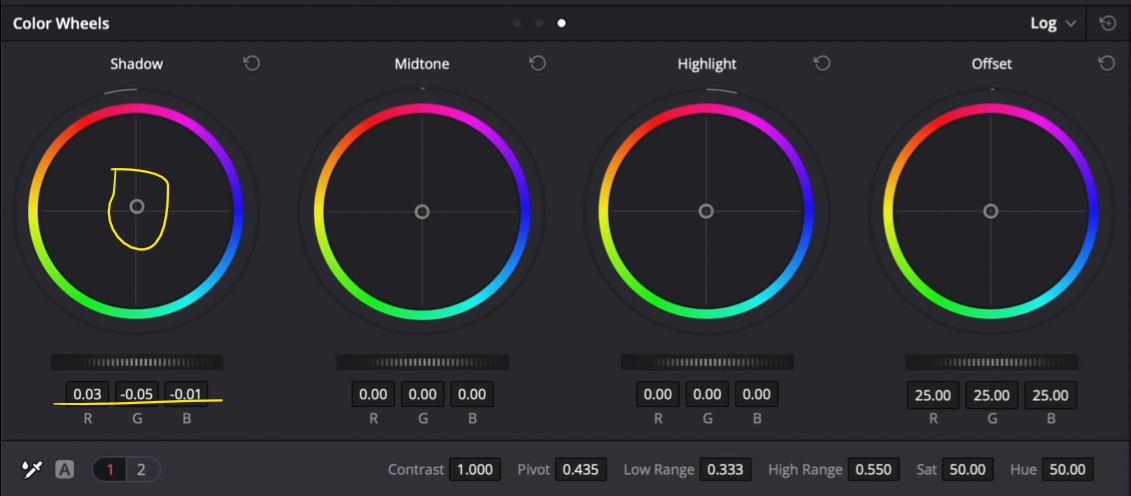1131x496 pixels.
Task: Click the Highlight master jog wheel
Action: (707, 362)
